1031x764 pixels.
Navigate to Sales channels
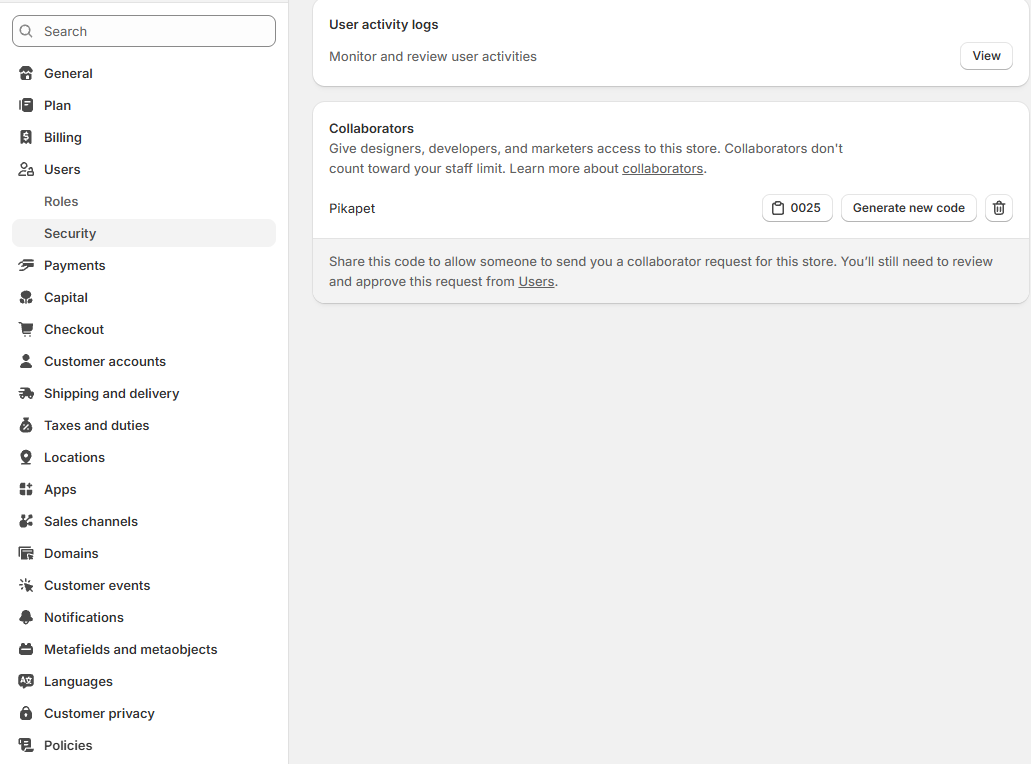[143, 521]
